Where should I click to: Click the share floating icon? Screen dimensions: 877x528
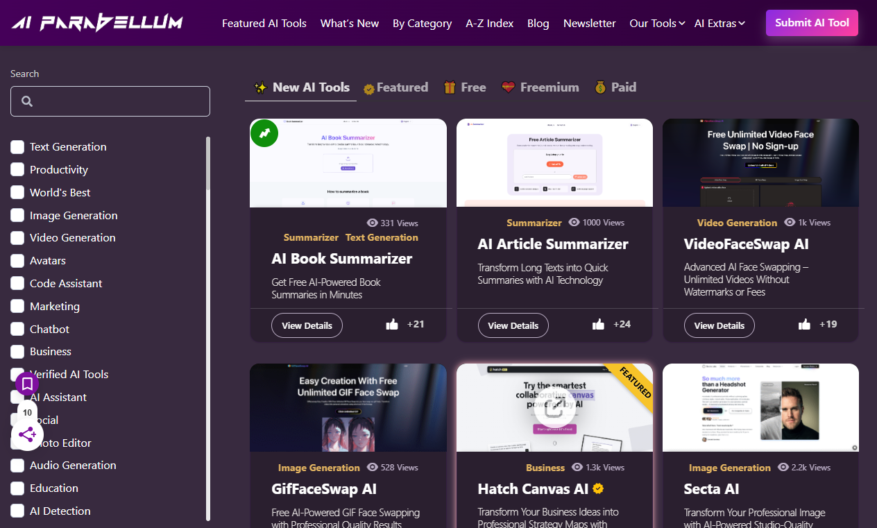click(x=27, y=435)
